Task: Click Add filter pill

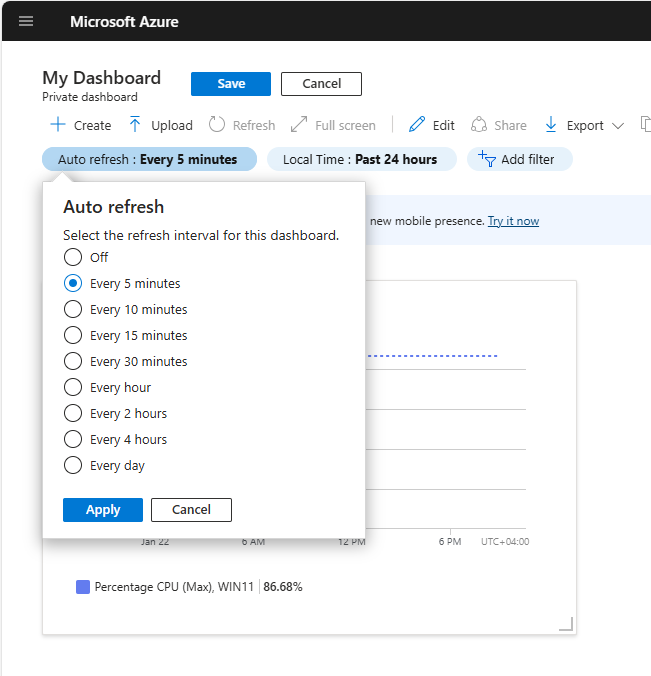Action: tap(518, 159)
